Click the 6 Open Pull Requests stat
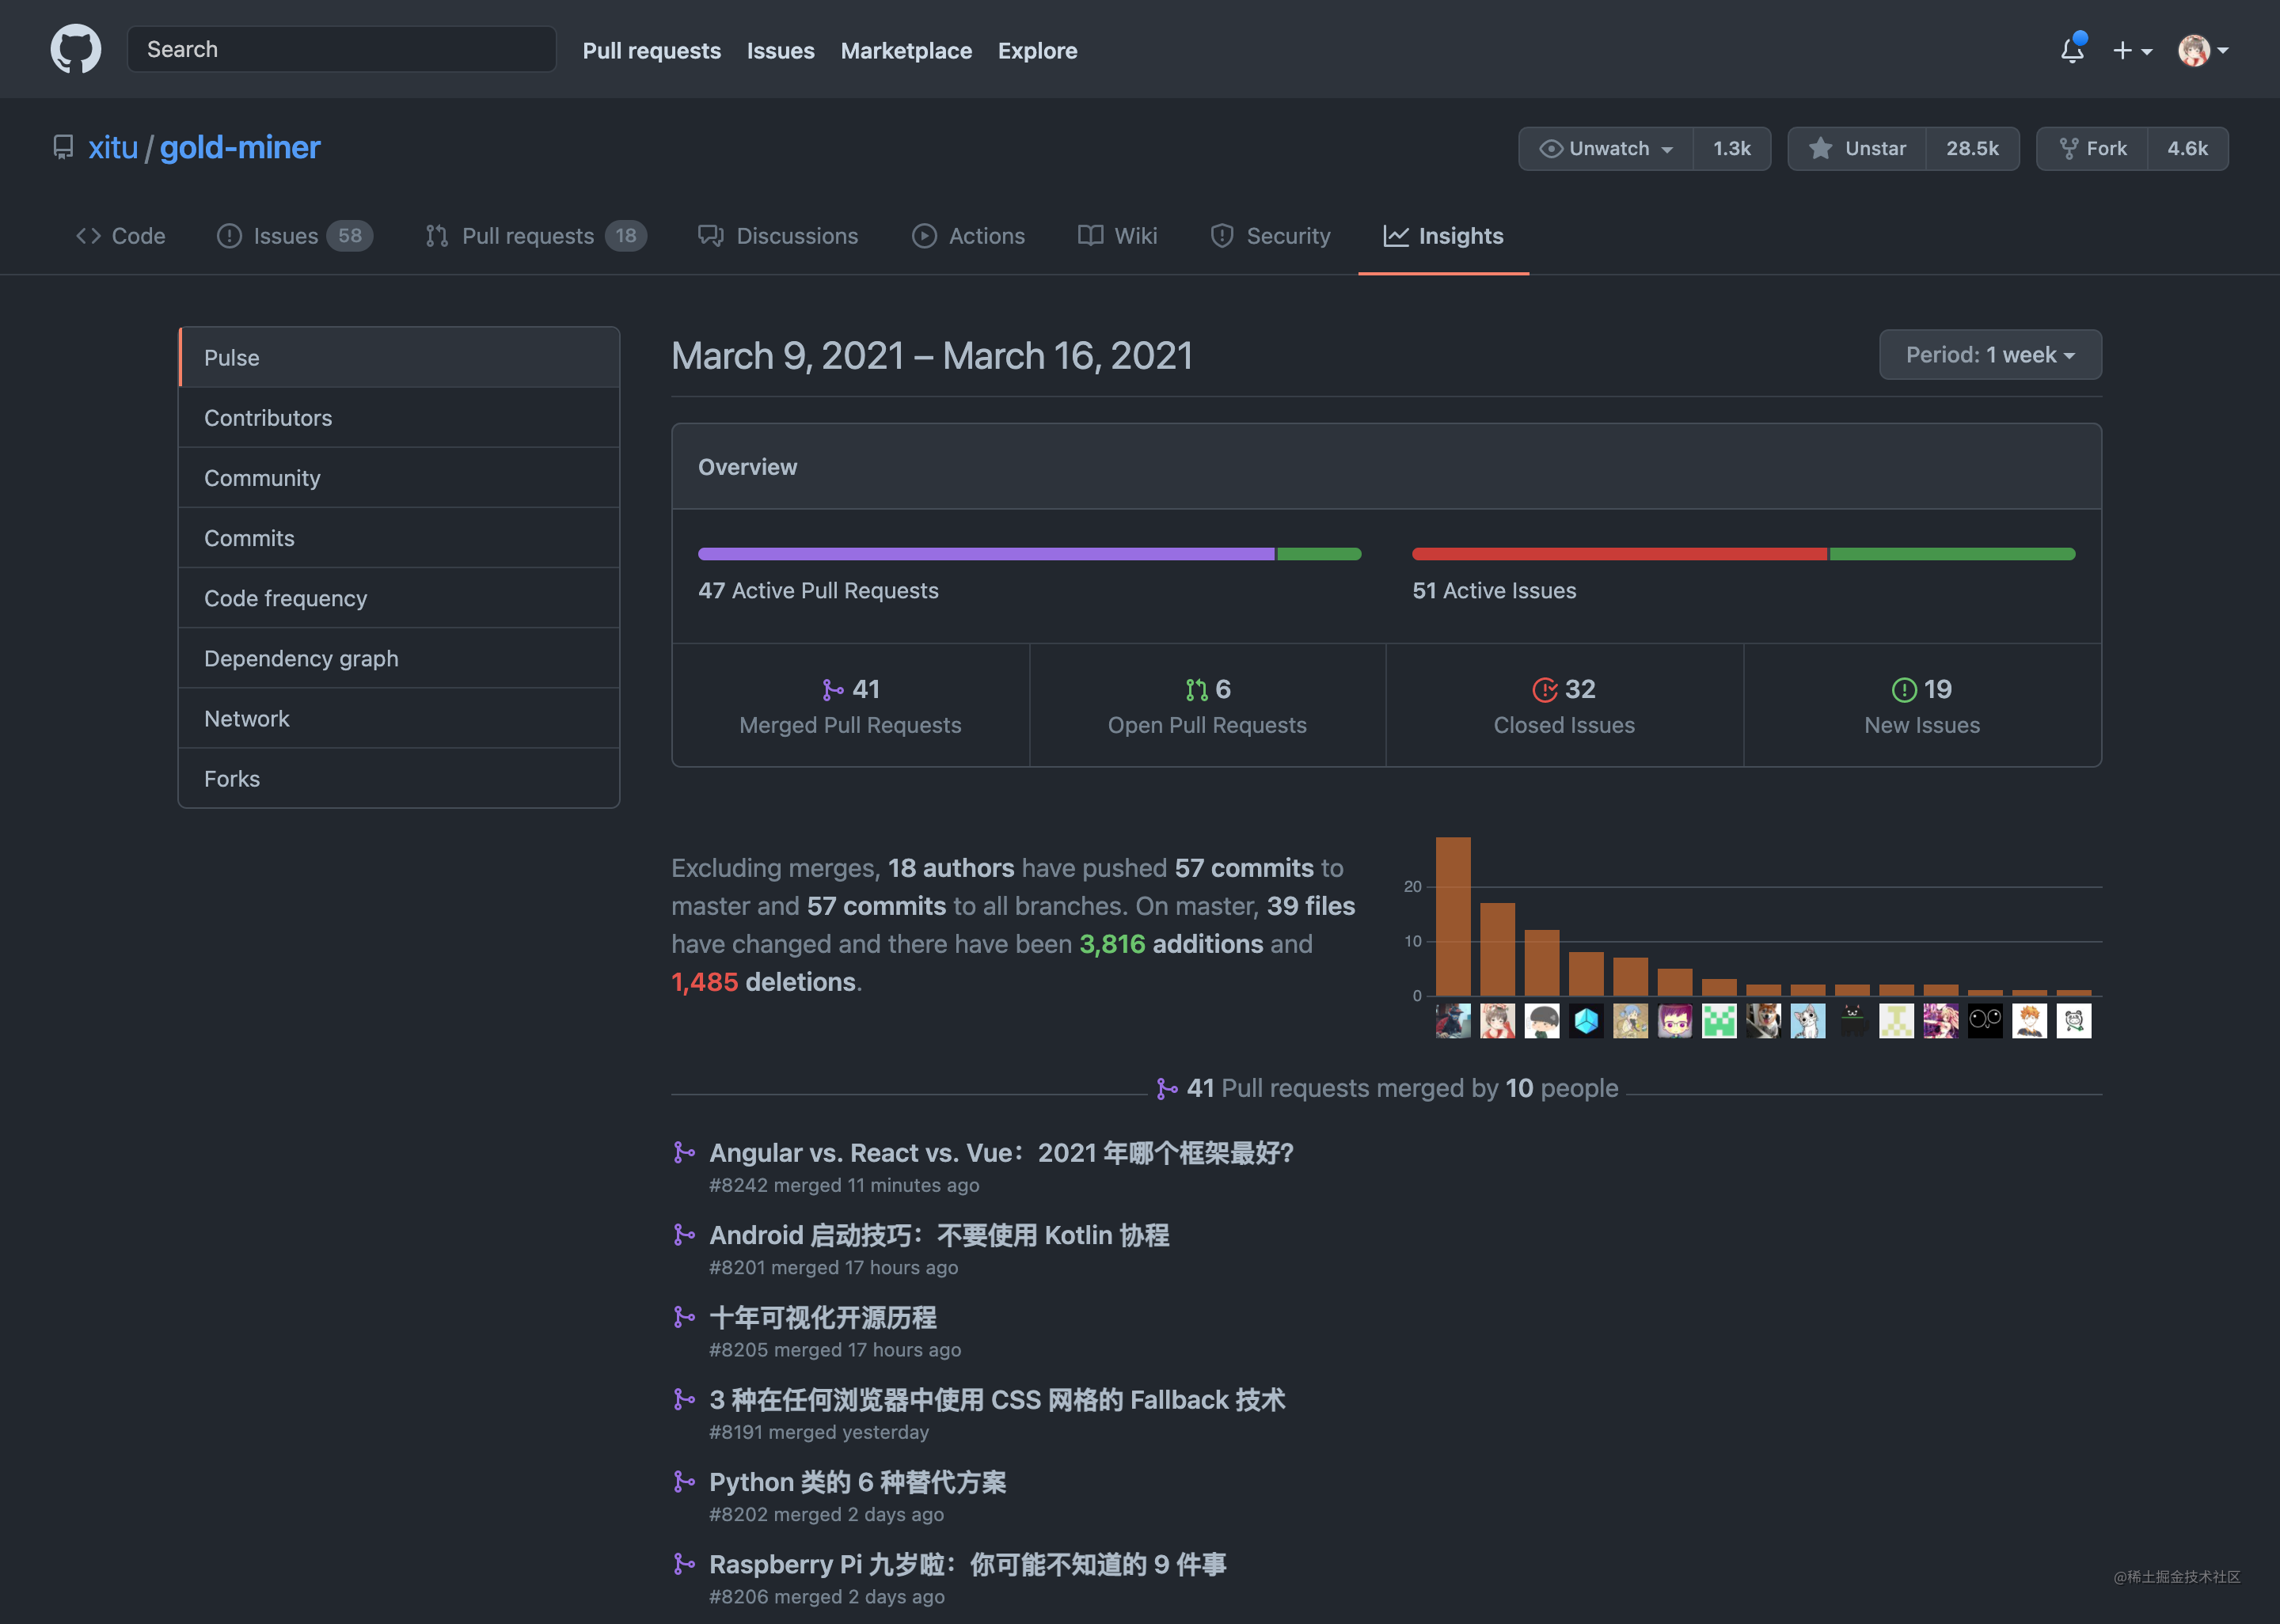Viewport: 2280px width, 1624px height. click(x=1207, y=706)
